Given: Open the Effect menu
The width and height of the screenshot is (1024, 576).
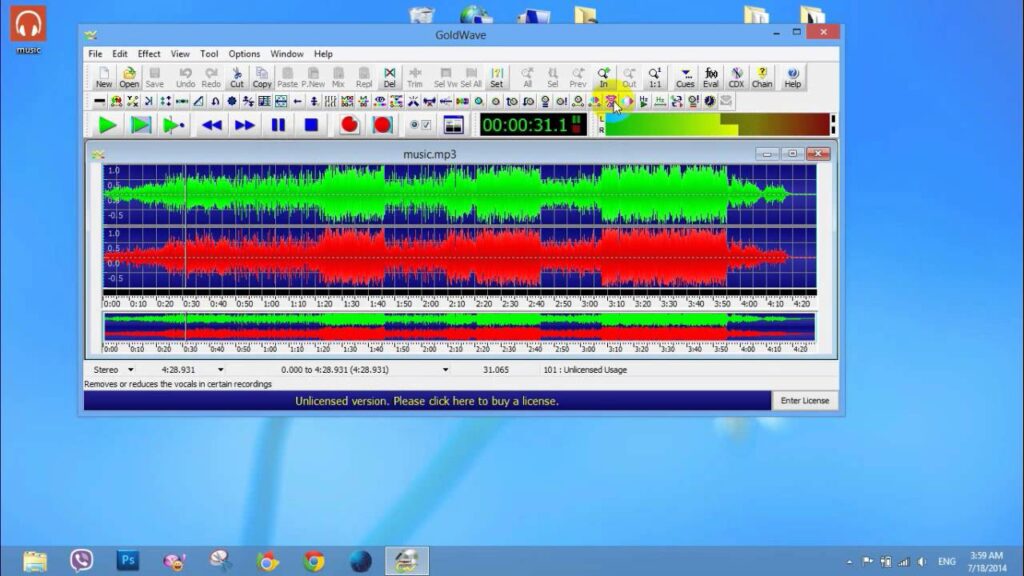Looking at the screenshot, I should [148, 54].
